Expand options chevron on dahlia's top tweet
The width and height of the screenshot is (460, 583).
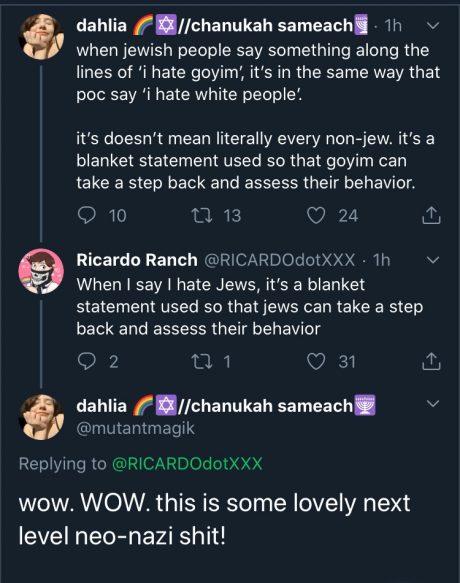(x=433, y=26)
